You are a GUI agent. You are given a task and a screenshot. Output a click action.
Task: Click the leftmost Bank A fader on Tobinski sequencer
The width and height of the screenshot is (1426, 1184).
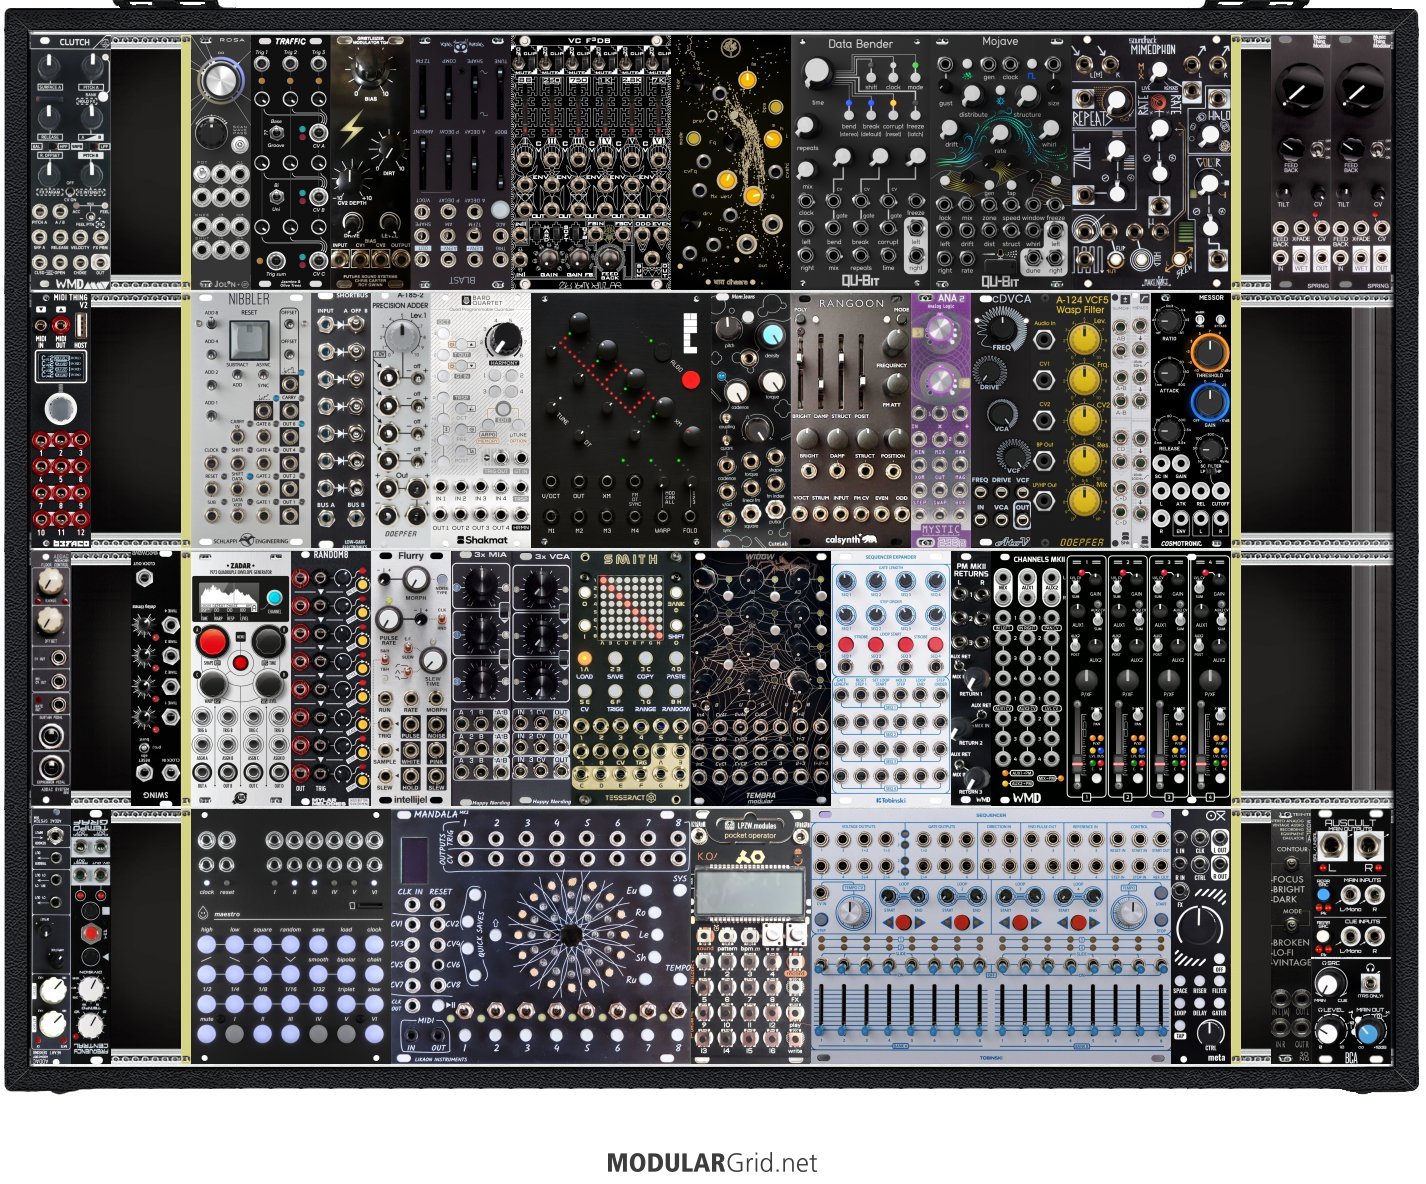[x=821, y=1010]
